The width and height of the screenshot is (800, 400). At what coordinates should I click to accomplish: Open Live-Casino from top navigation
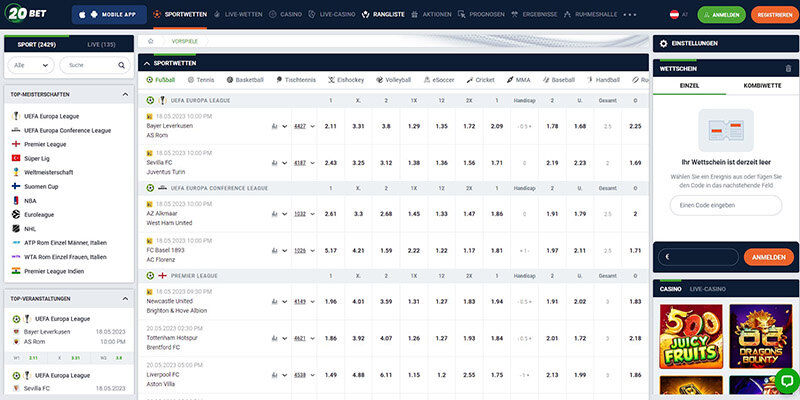pyautogui.click(x=332, y=14)
